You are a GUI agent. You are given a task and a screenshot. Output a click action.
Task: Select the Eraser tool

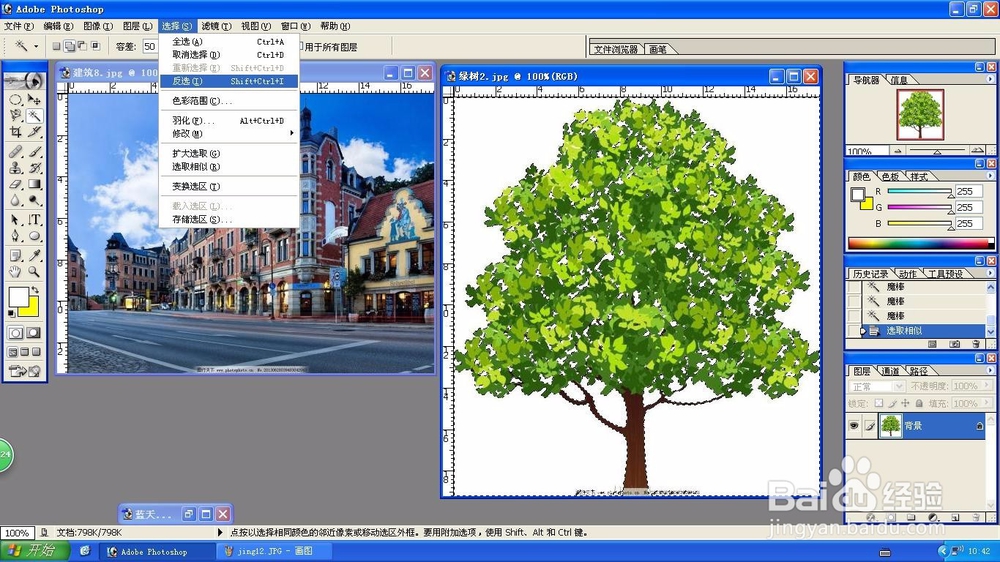pyautogui.click(x=15, y=184)
